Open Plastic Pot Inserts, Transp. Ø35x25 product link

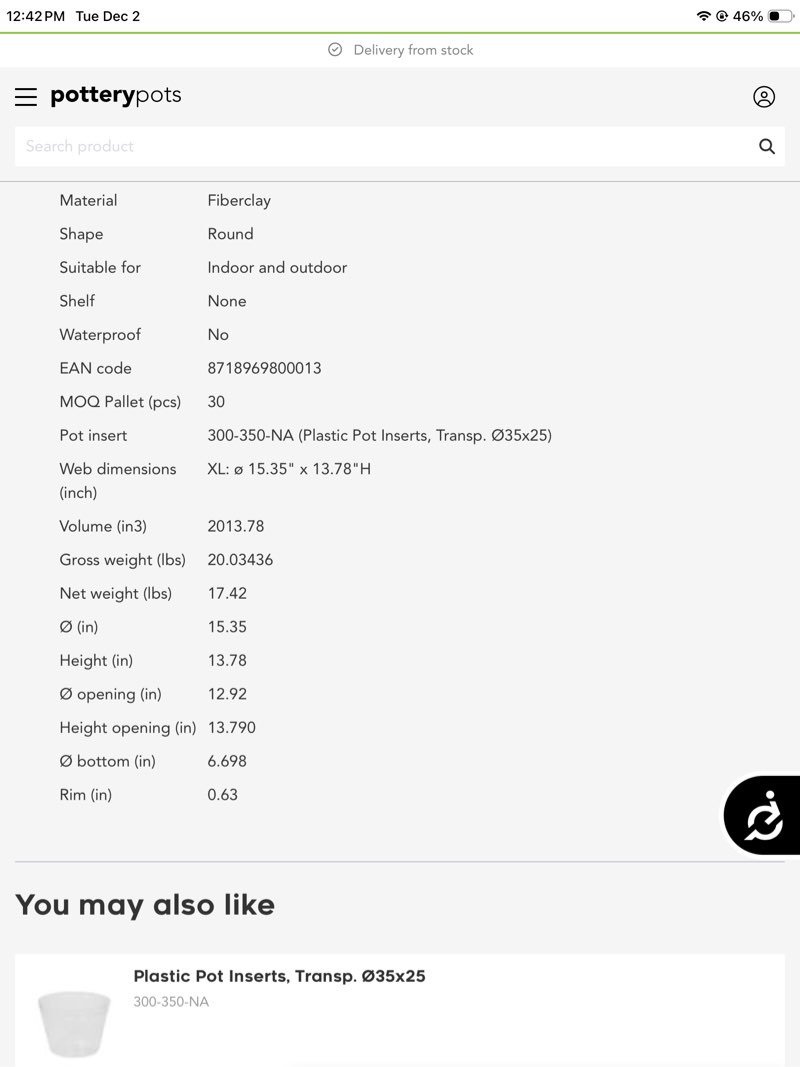pos(279,976)
